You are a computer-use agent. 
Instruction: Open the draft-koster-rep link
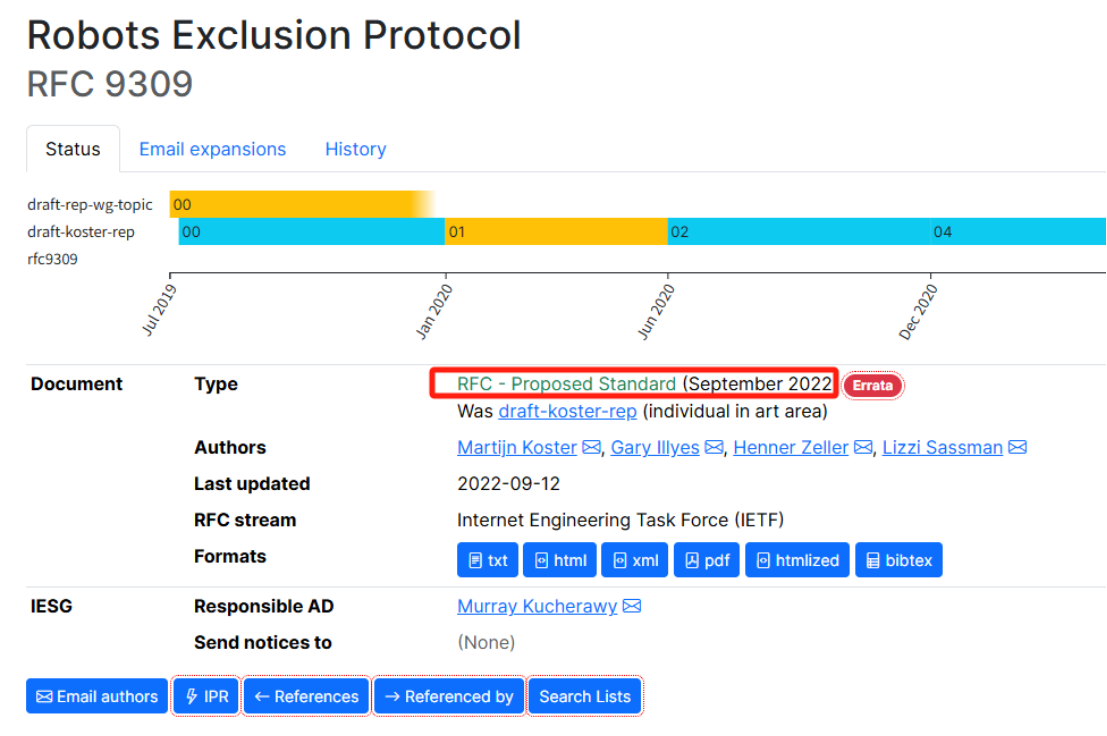(x=568, y=411)
